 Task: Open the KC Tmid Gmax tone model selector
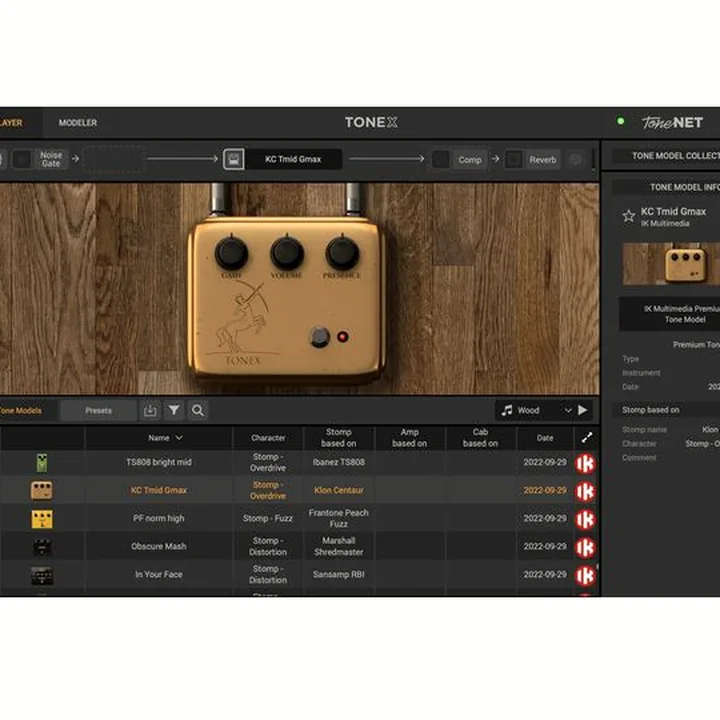coord(293,159)
